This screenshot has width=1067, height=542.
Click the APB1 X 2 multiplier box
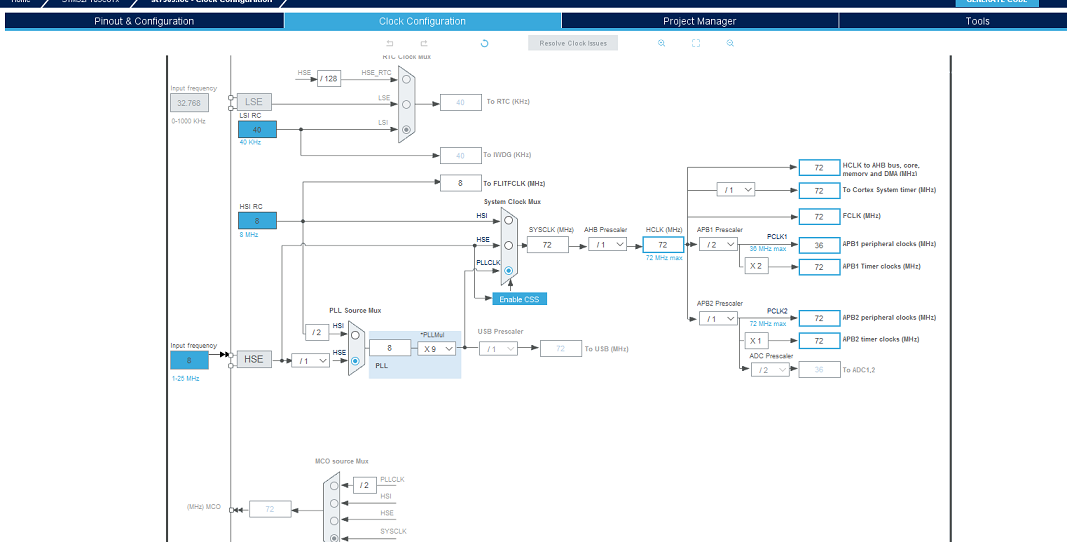tap(756, 266)
